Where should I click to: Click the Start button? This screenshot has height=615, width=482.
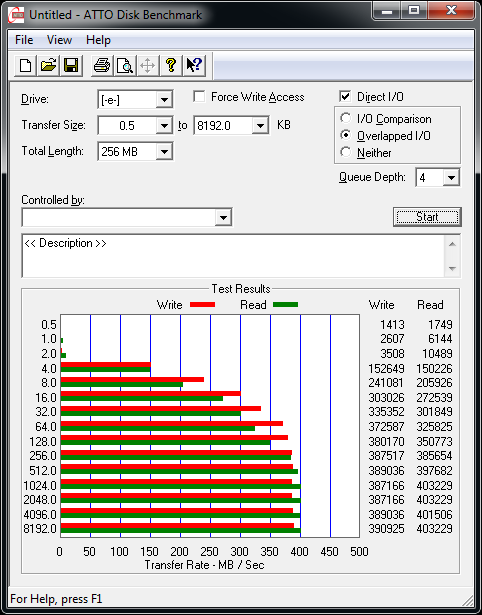pos(427,217)
